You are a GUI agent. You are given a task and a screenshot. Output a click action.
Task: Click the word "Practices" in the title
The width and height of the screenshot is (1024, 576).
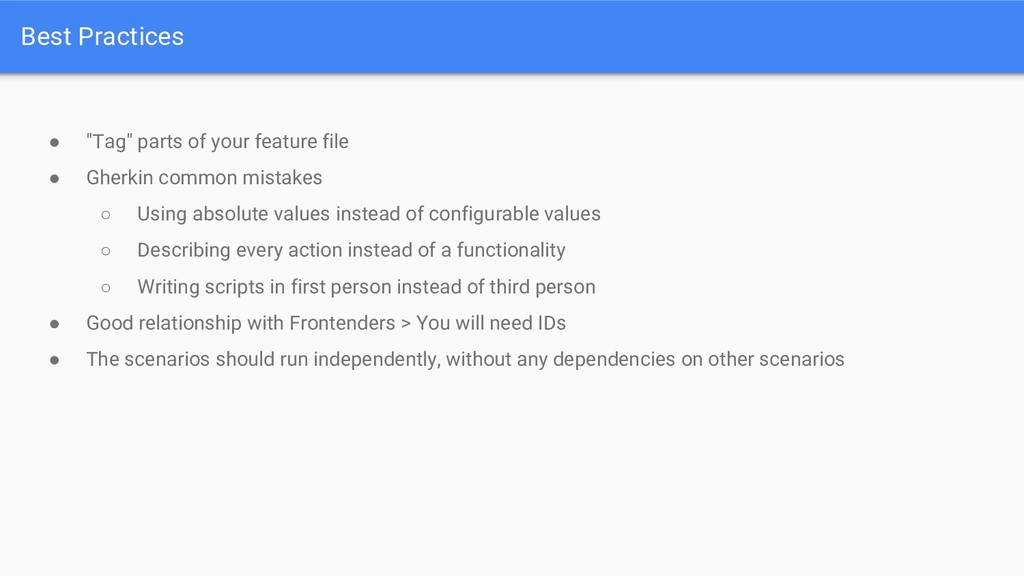[x=131, y=37]
